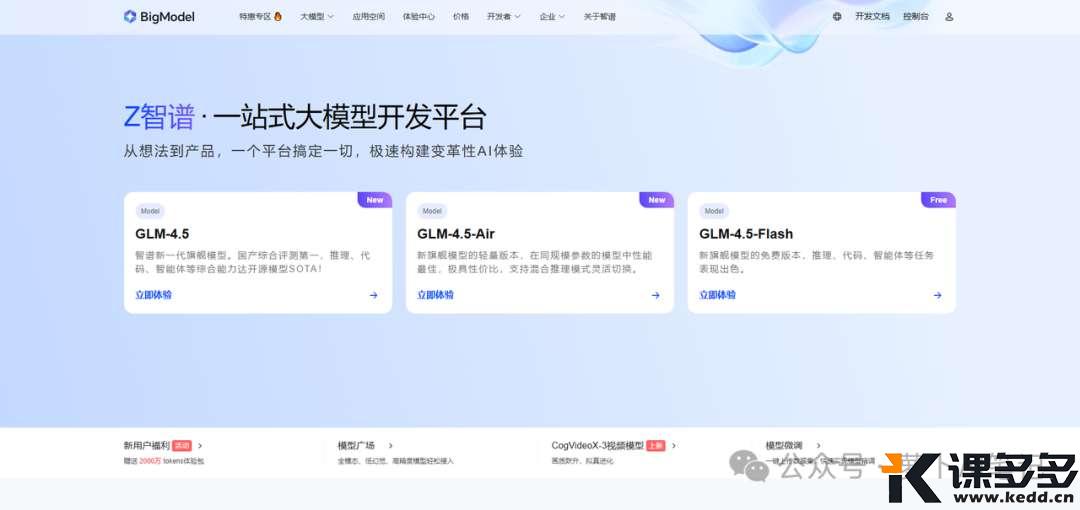1080x510 pixels.
Task: Open the 价格 page
Action: point(461,17)
